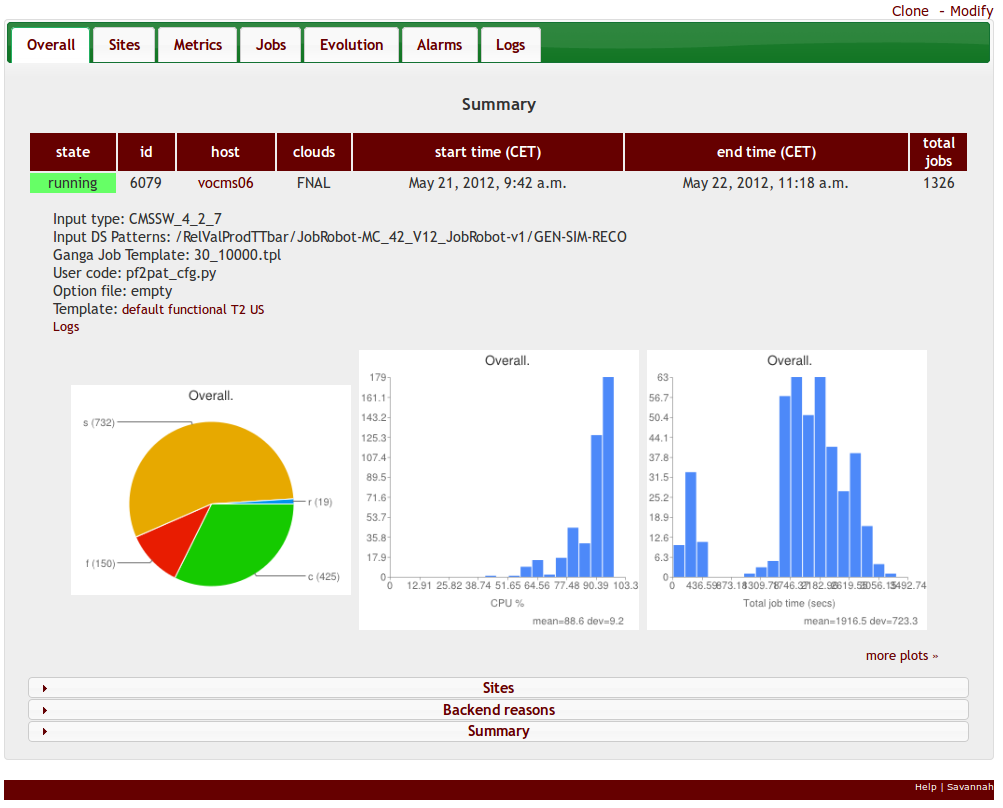The width and height of the screenshot is (1003, 808).
Task: Click the total jobs value 1326
Action: click(x=938, y=183)
